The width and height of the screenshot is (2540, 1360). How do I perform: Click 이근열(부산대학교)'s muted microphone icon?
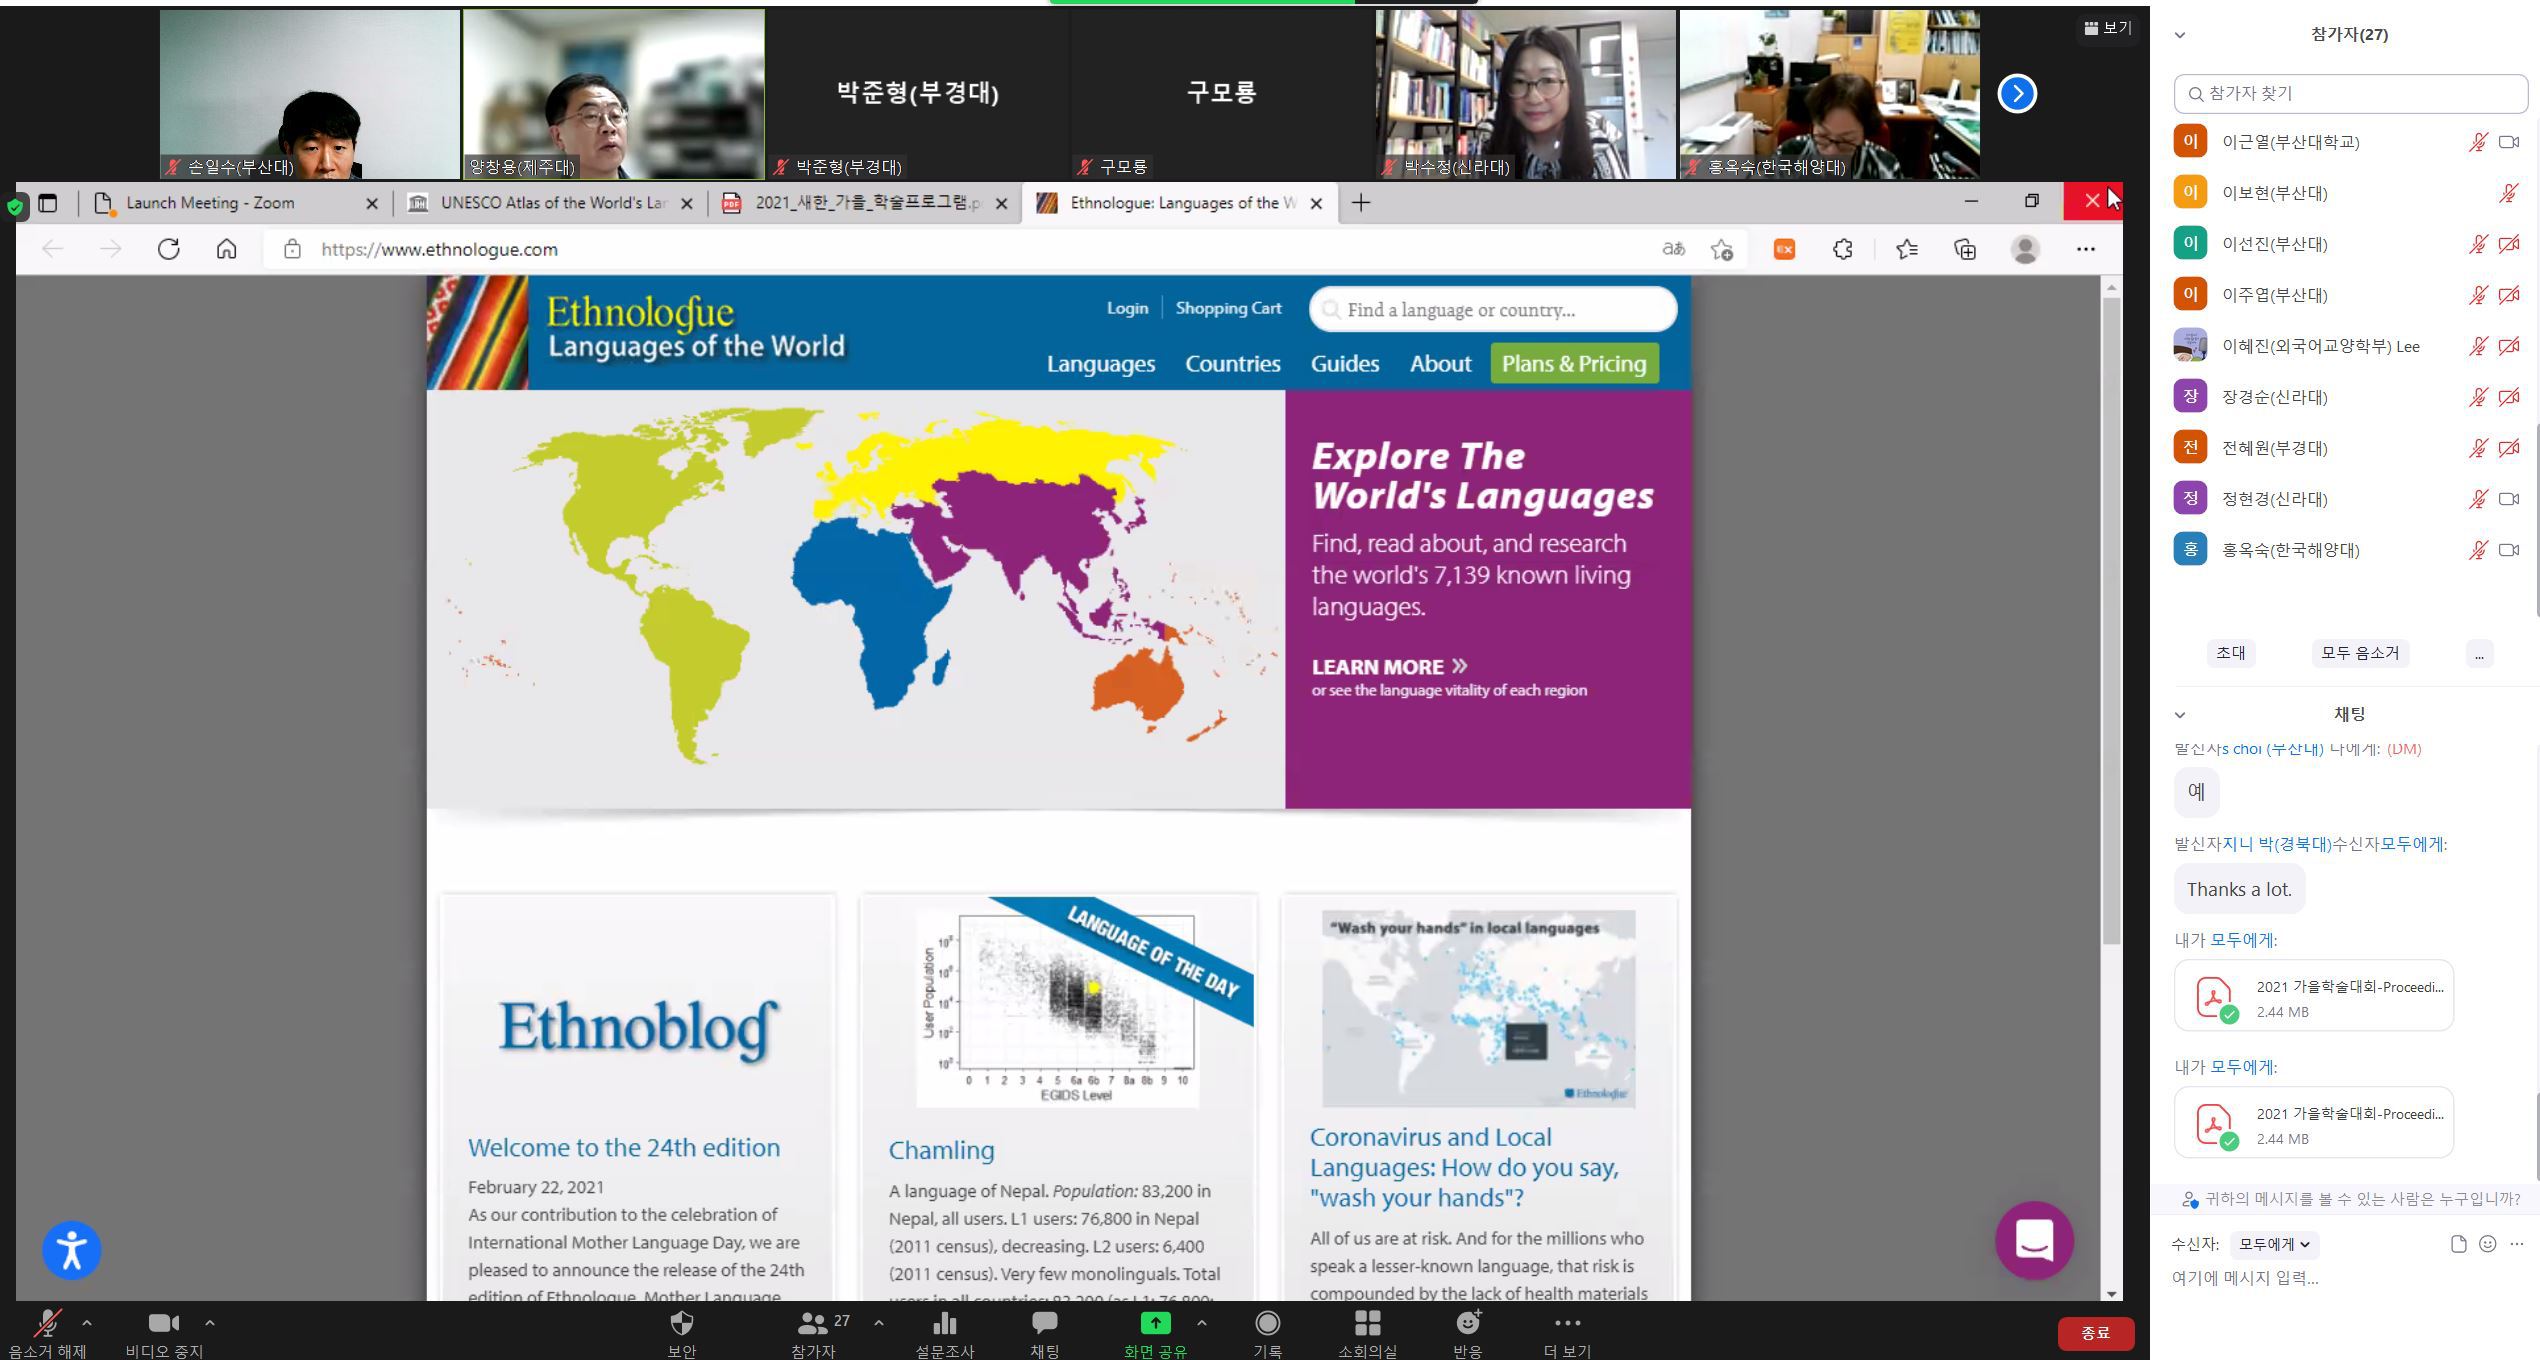pyautogui.click(x=2477, y=142)
